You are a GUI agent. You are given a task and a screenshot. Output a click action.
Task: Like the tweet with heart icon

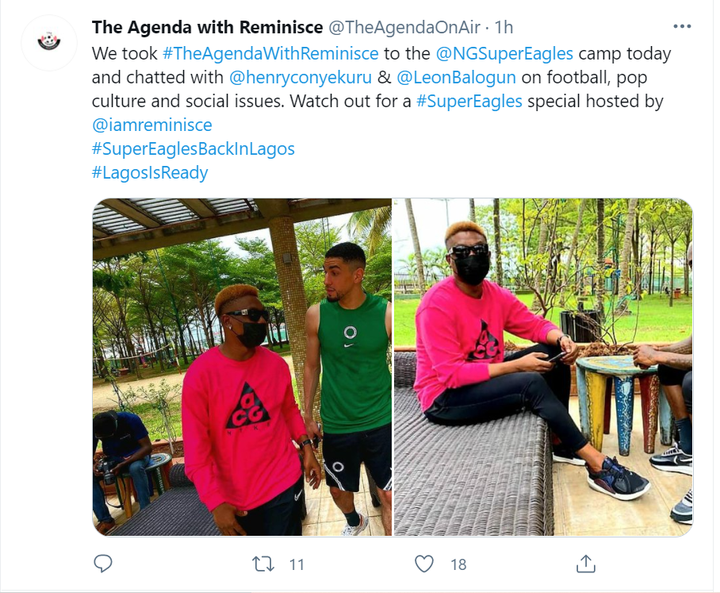click(x=424, y=564)
